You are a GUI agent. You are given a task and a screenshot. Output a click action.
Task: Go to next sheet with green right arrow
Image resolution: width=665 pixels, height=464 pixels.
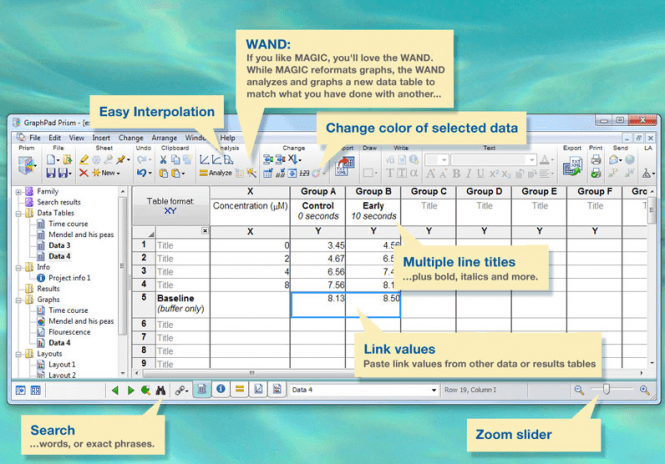(131, 390)
